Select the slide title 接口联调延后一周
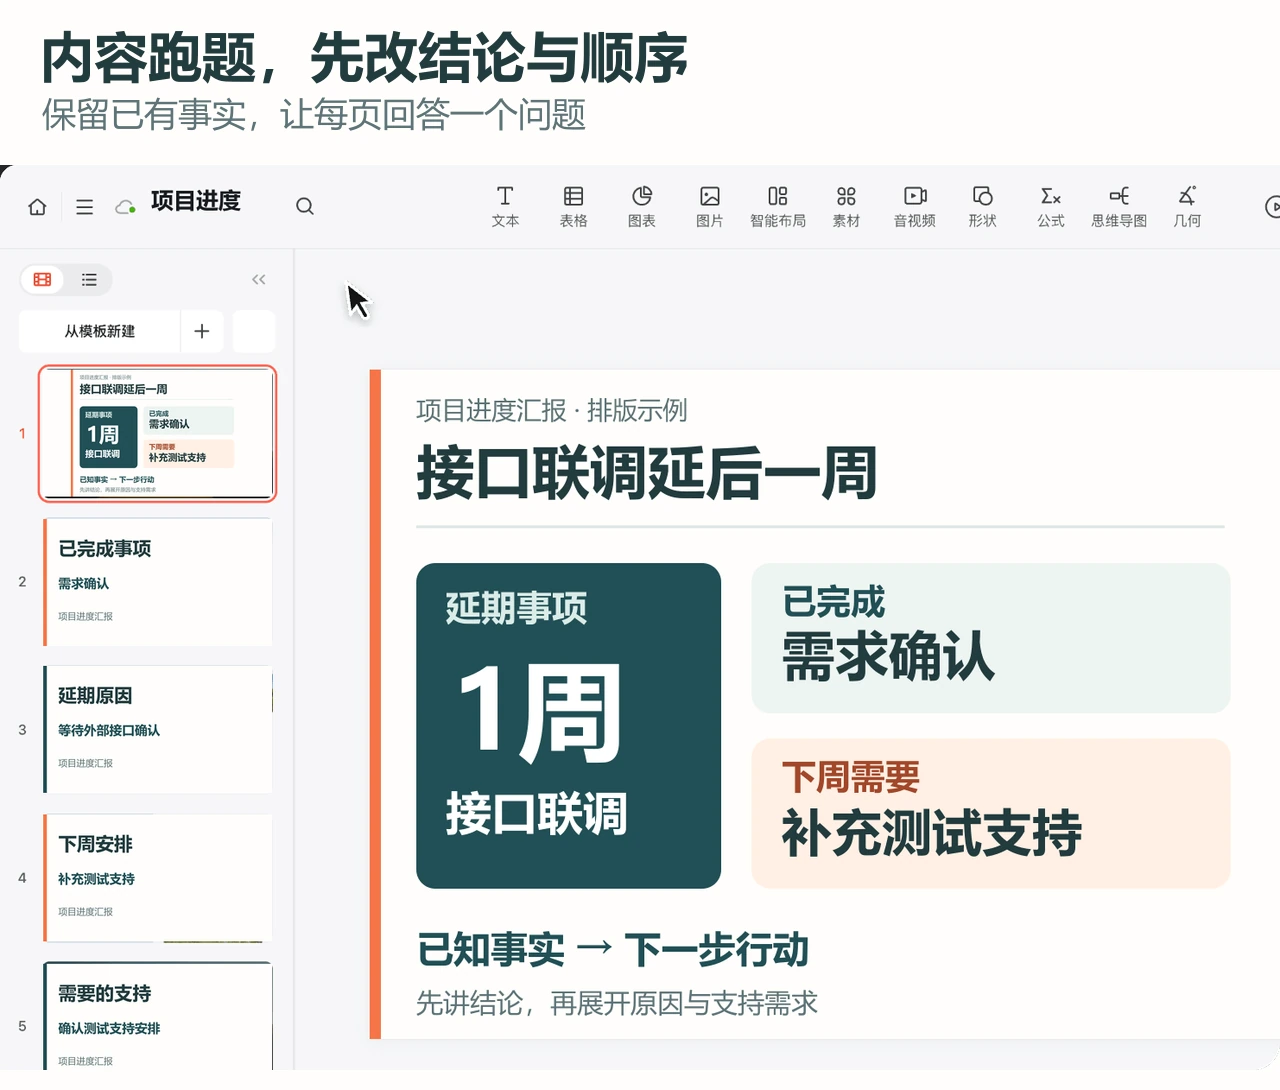 click(647, 473)
